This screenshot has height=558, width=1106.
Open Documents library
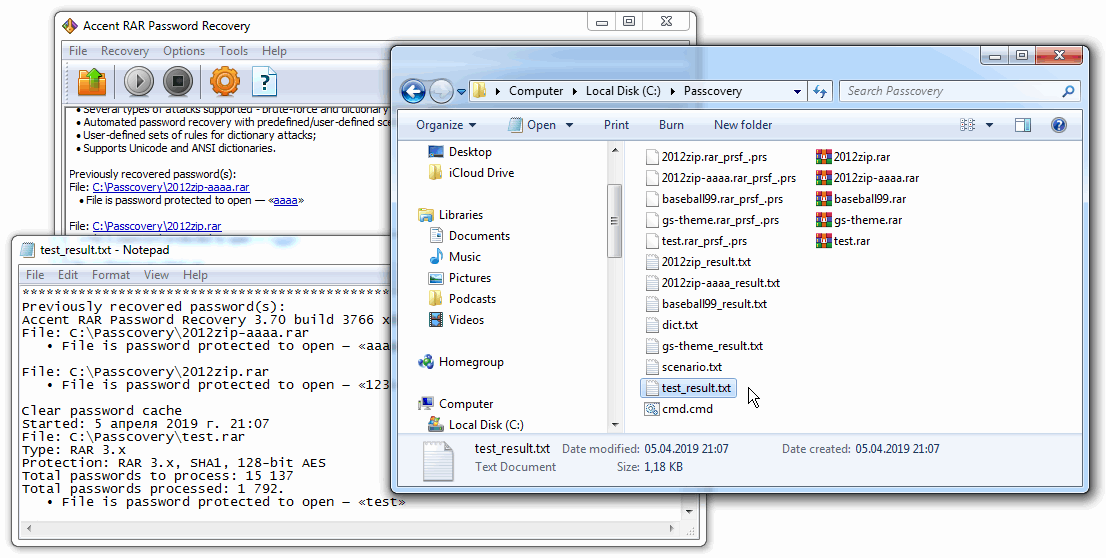coord(469,236)
